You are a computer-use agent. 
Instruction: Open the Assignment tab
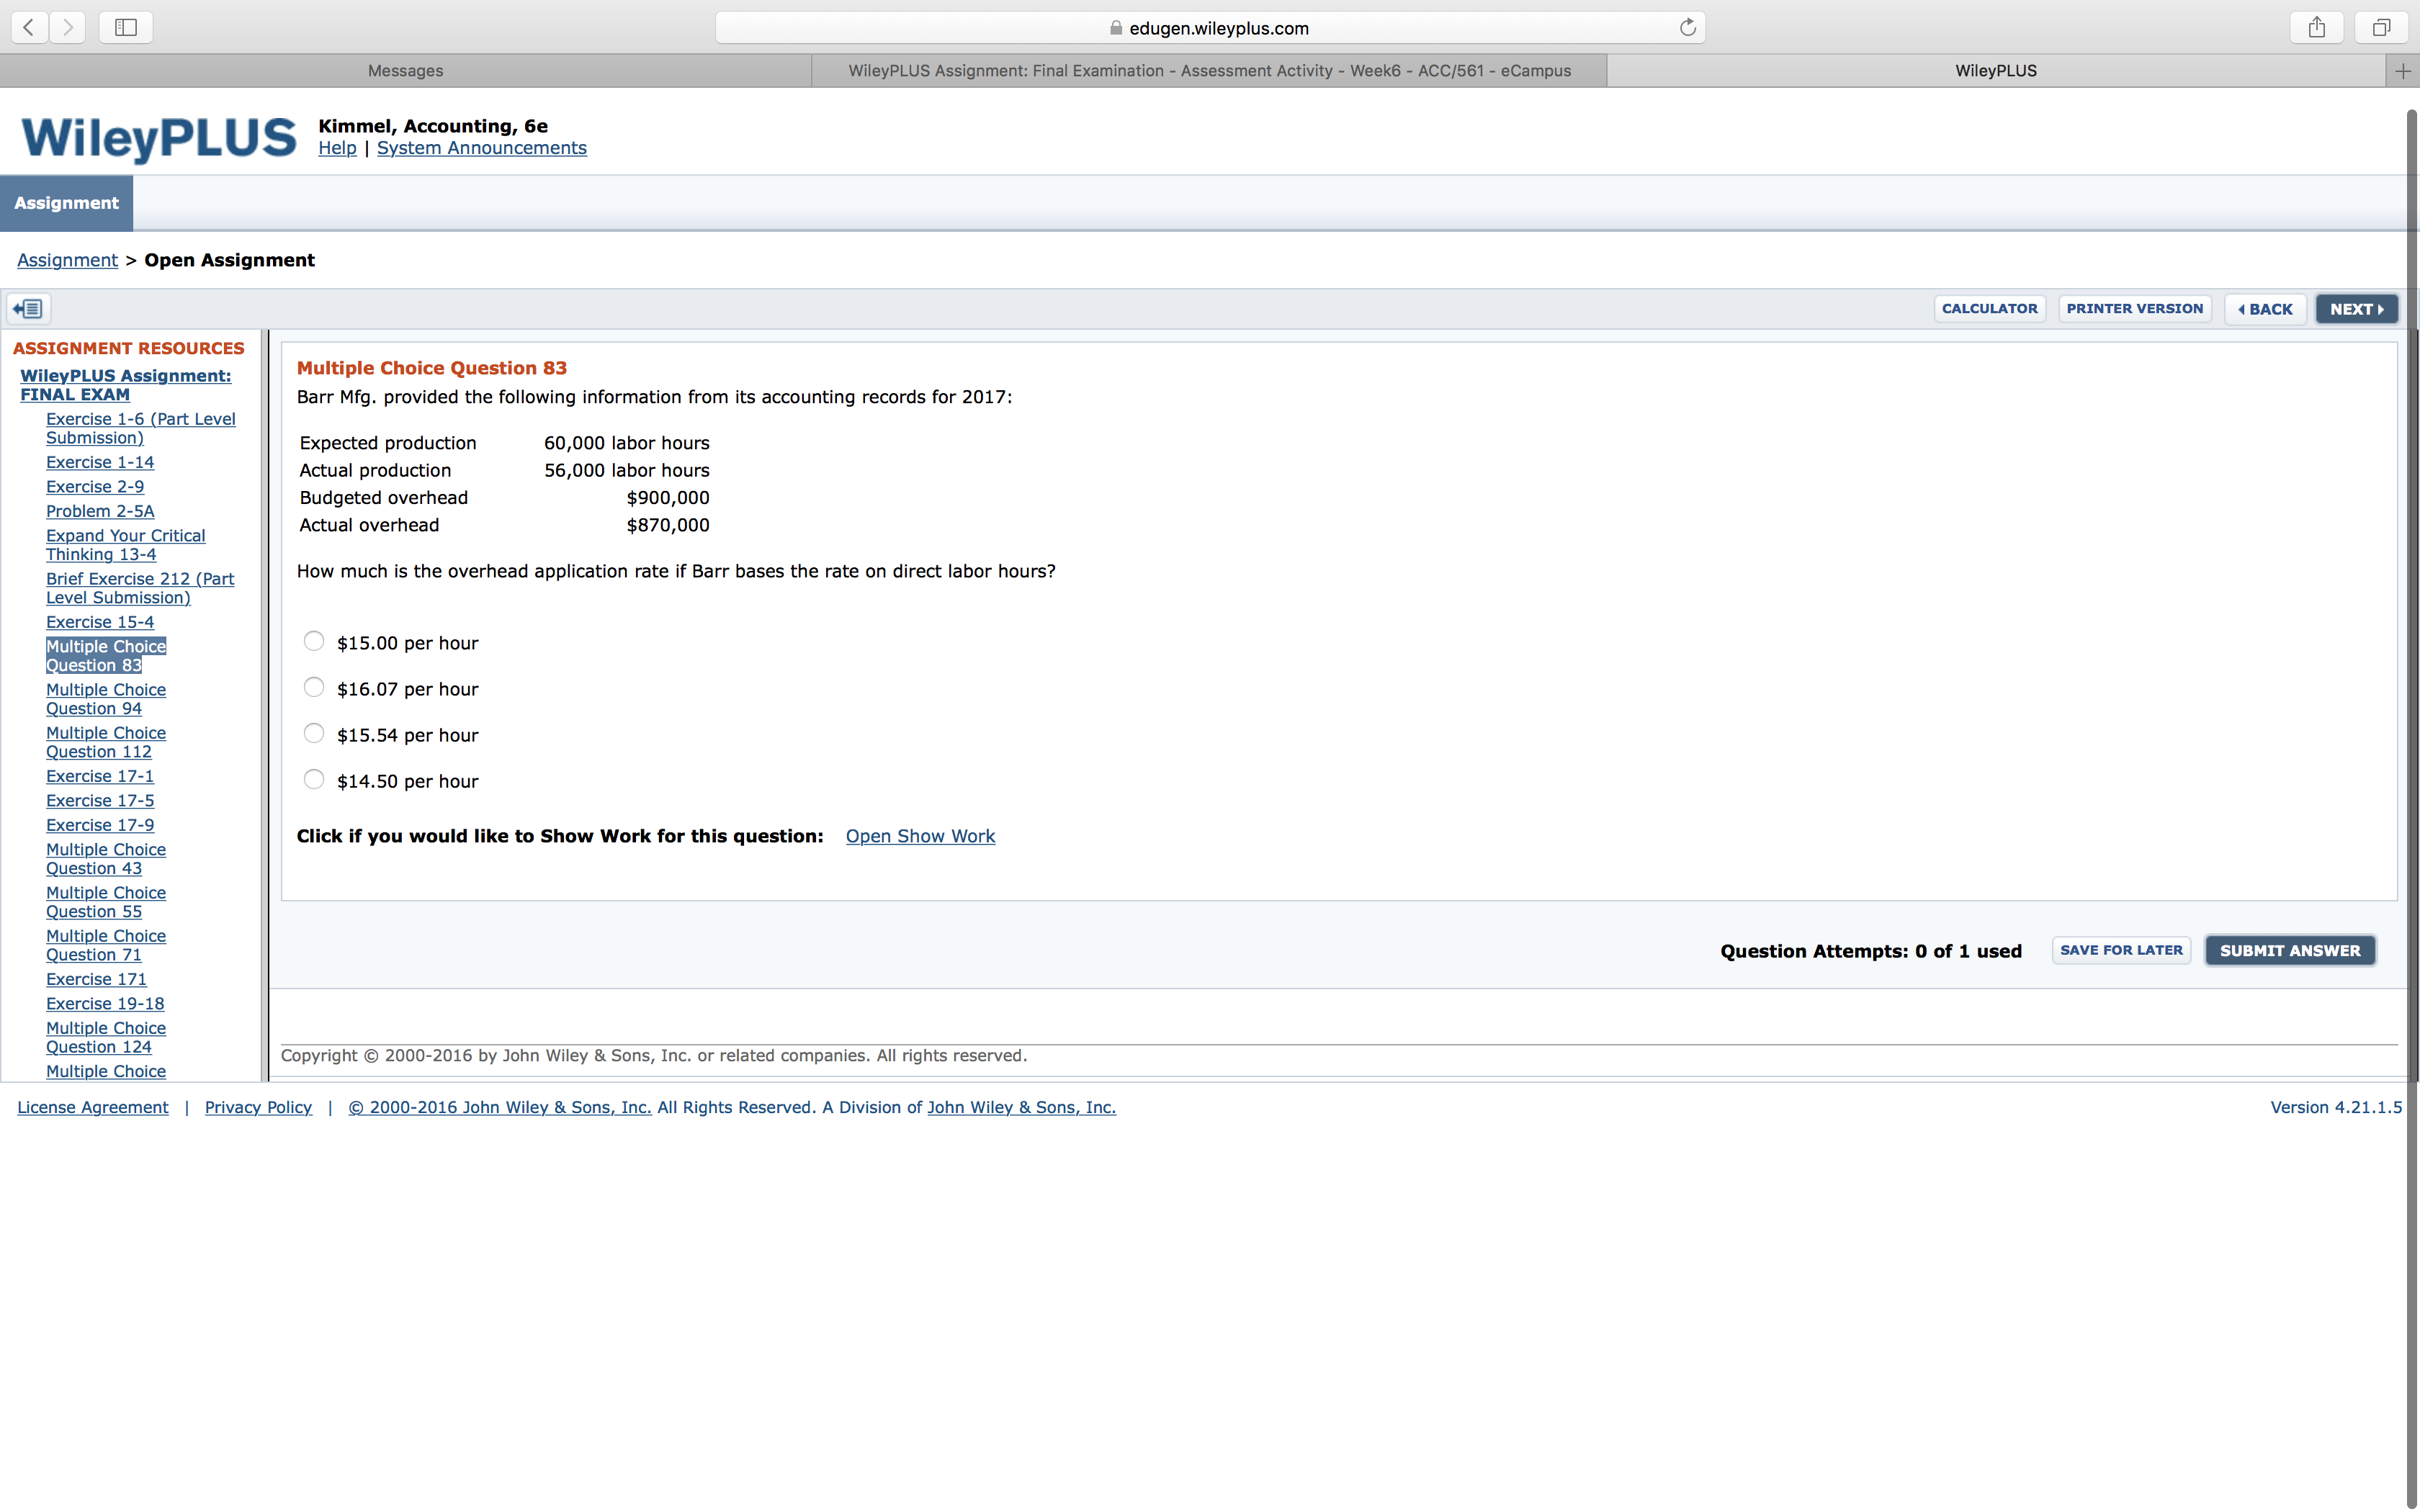coord(66,203)
